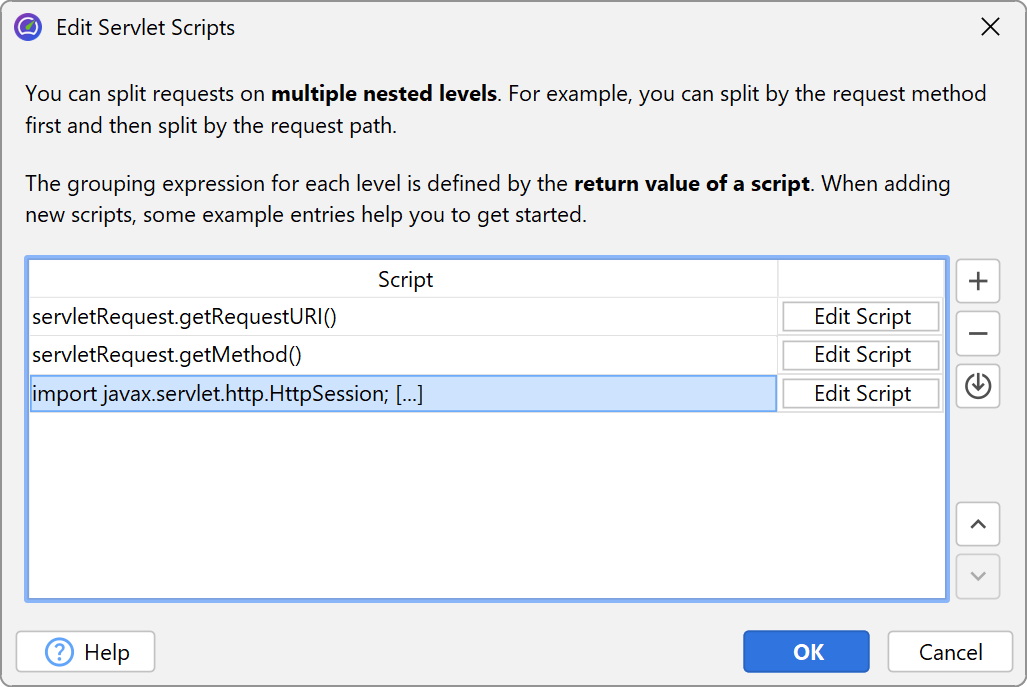1027x687 pixels.
Task: Click the JProfiler icon in the title bar
Action: pyautogui.click(x=28, y=27)
